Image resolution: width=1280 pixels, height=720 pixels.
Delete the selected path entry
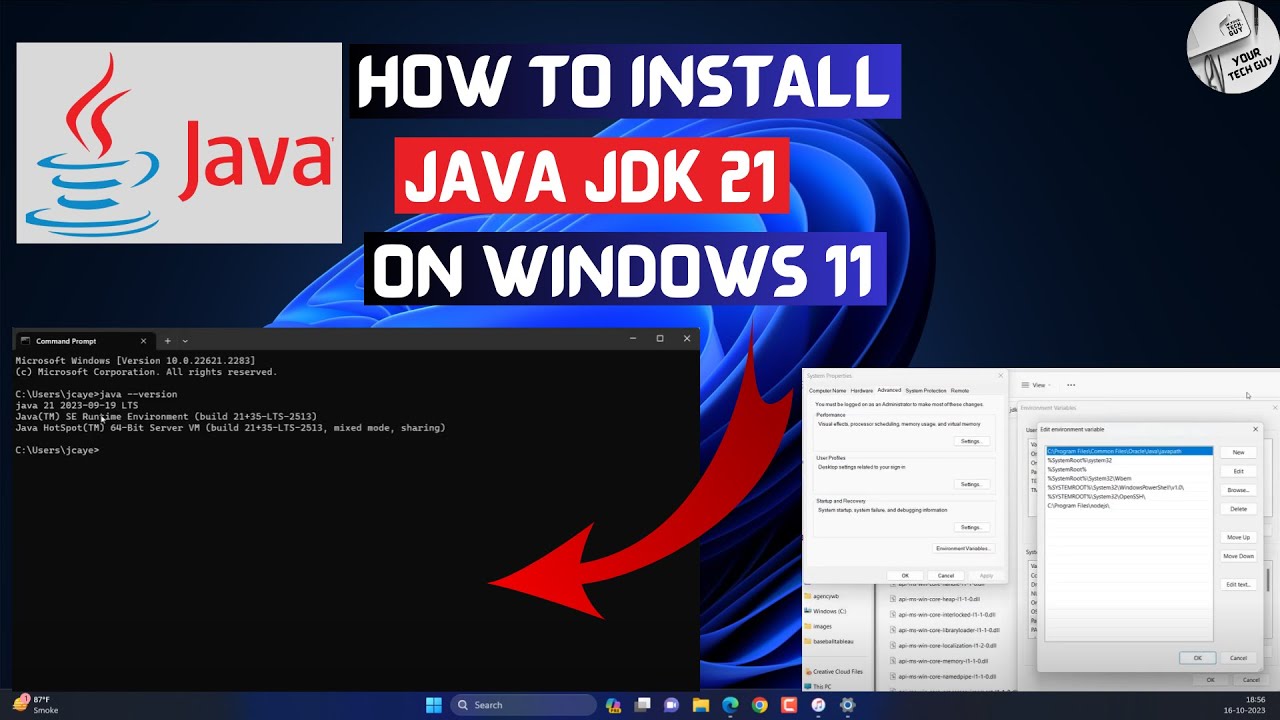pyautogui.click(x=1238, y=509)
